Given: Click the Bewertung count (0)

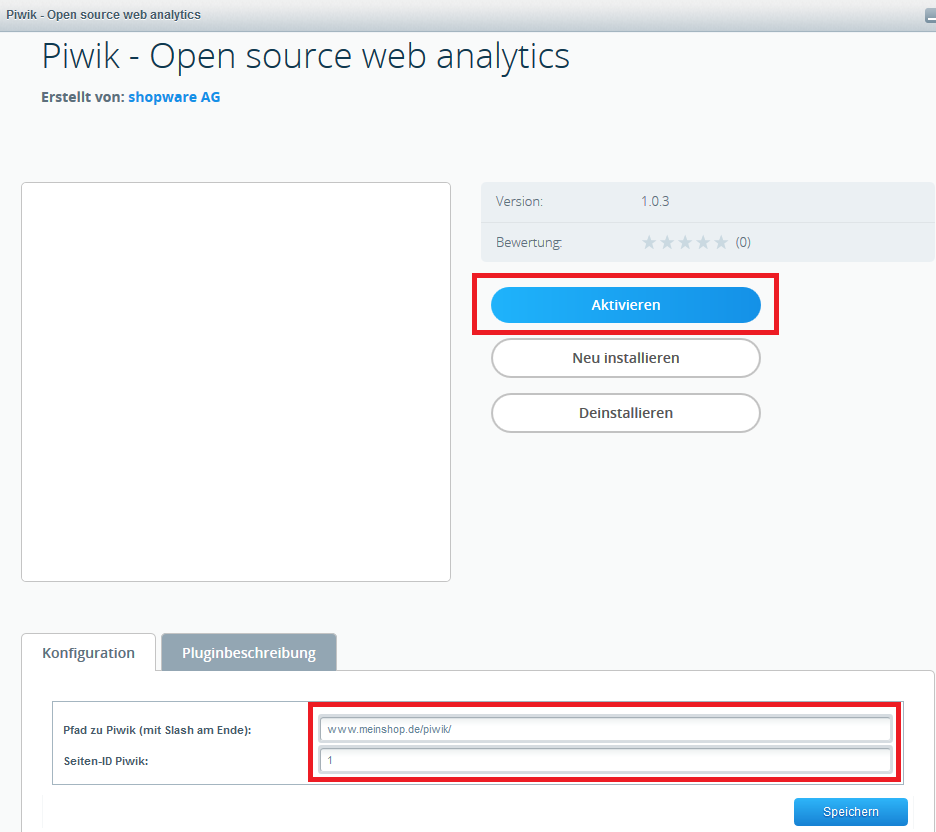Looking at the screenshot, I should pos(743,242).
